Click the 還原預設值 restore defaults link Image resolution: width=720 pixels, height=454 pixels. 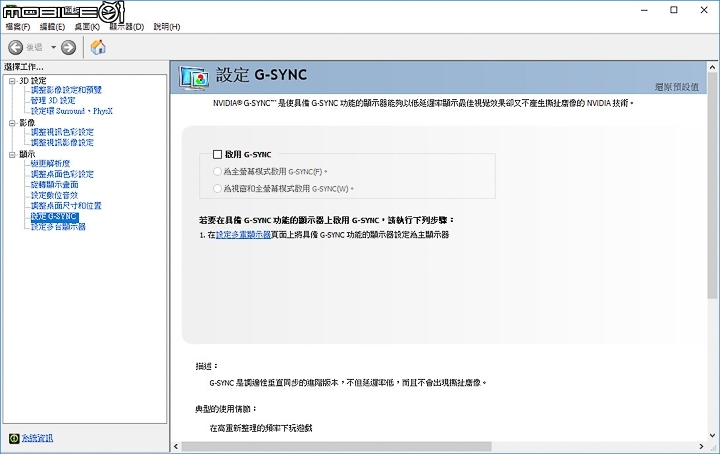tap(677, 87)
